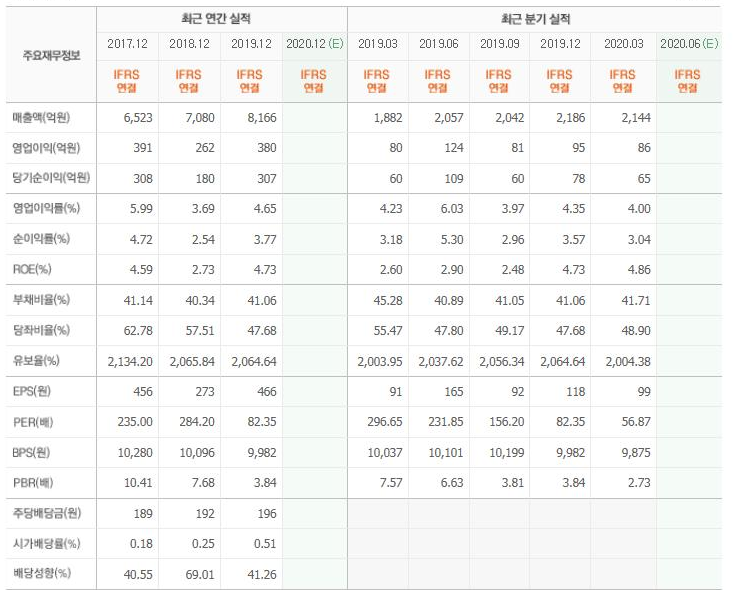Screen dimensions: 738x590
Task: Click the operating margin value 6.03
Action: pyautogui.click(x=452, y=208)
